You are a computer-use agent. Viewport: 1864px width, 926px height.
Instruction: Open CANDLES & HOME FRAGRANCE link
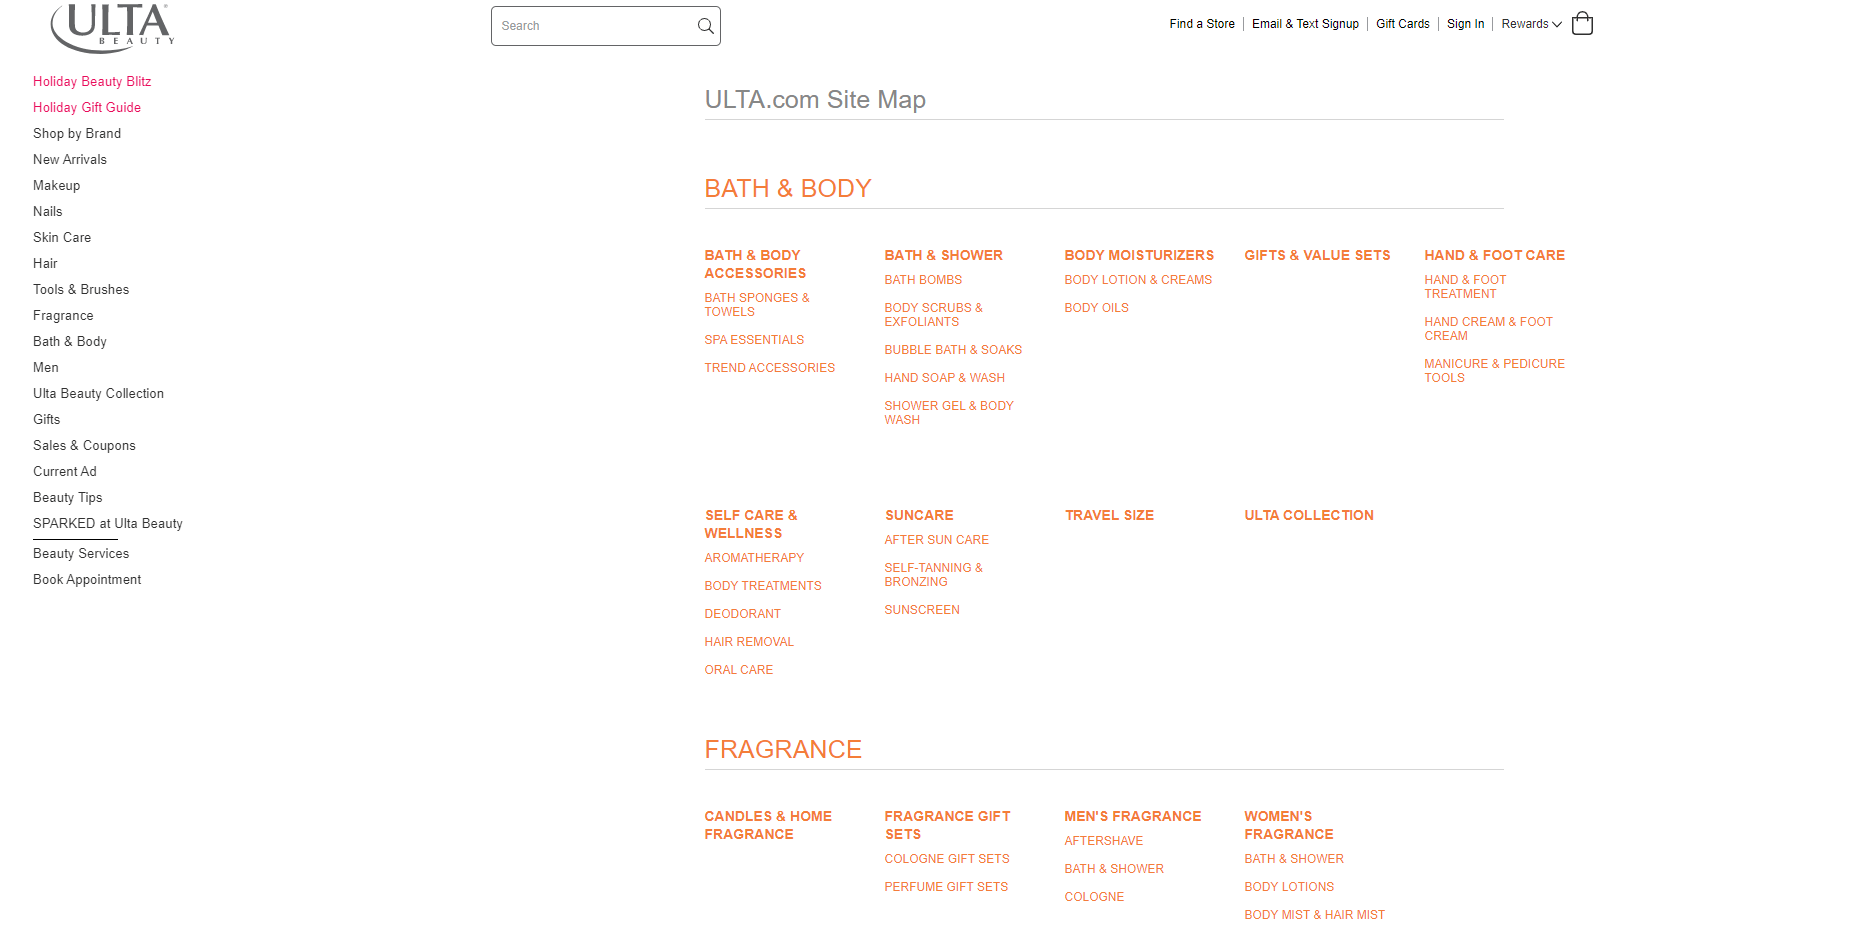(x=768, y=825)
